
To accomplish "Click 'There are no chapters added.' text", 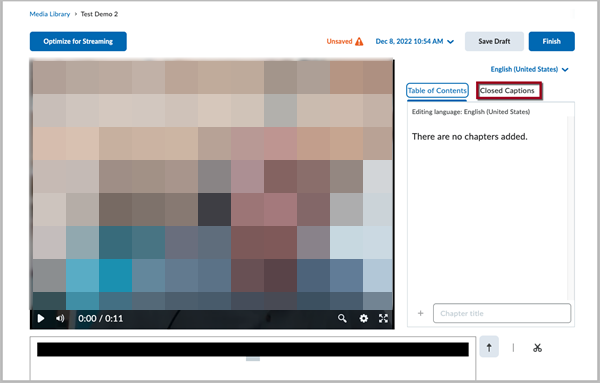I will 470,137.
